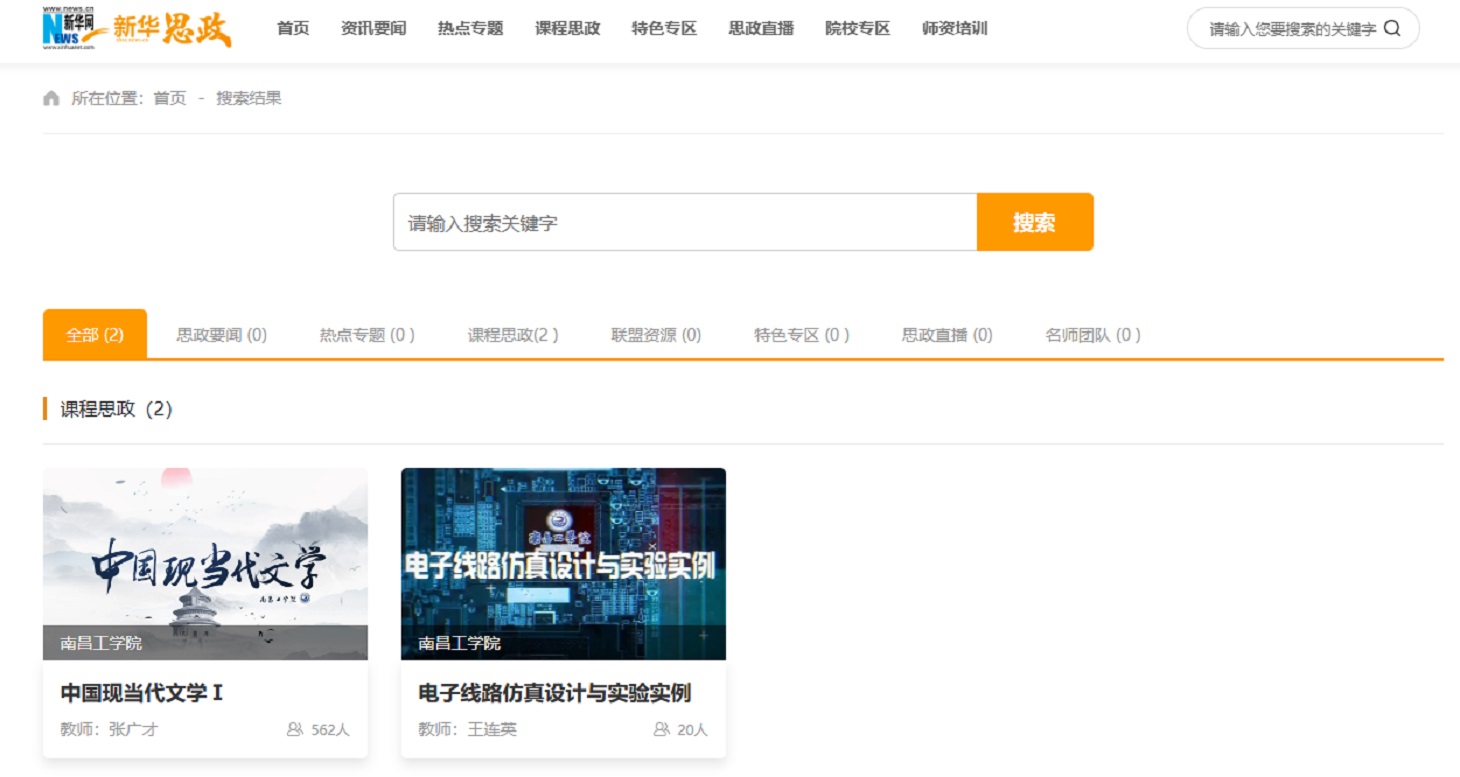This screenshot has height=777, width=1460.
Task: Select 课程思政 in the top navigation
Action: [567, 28]
